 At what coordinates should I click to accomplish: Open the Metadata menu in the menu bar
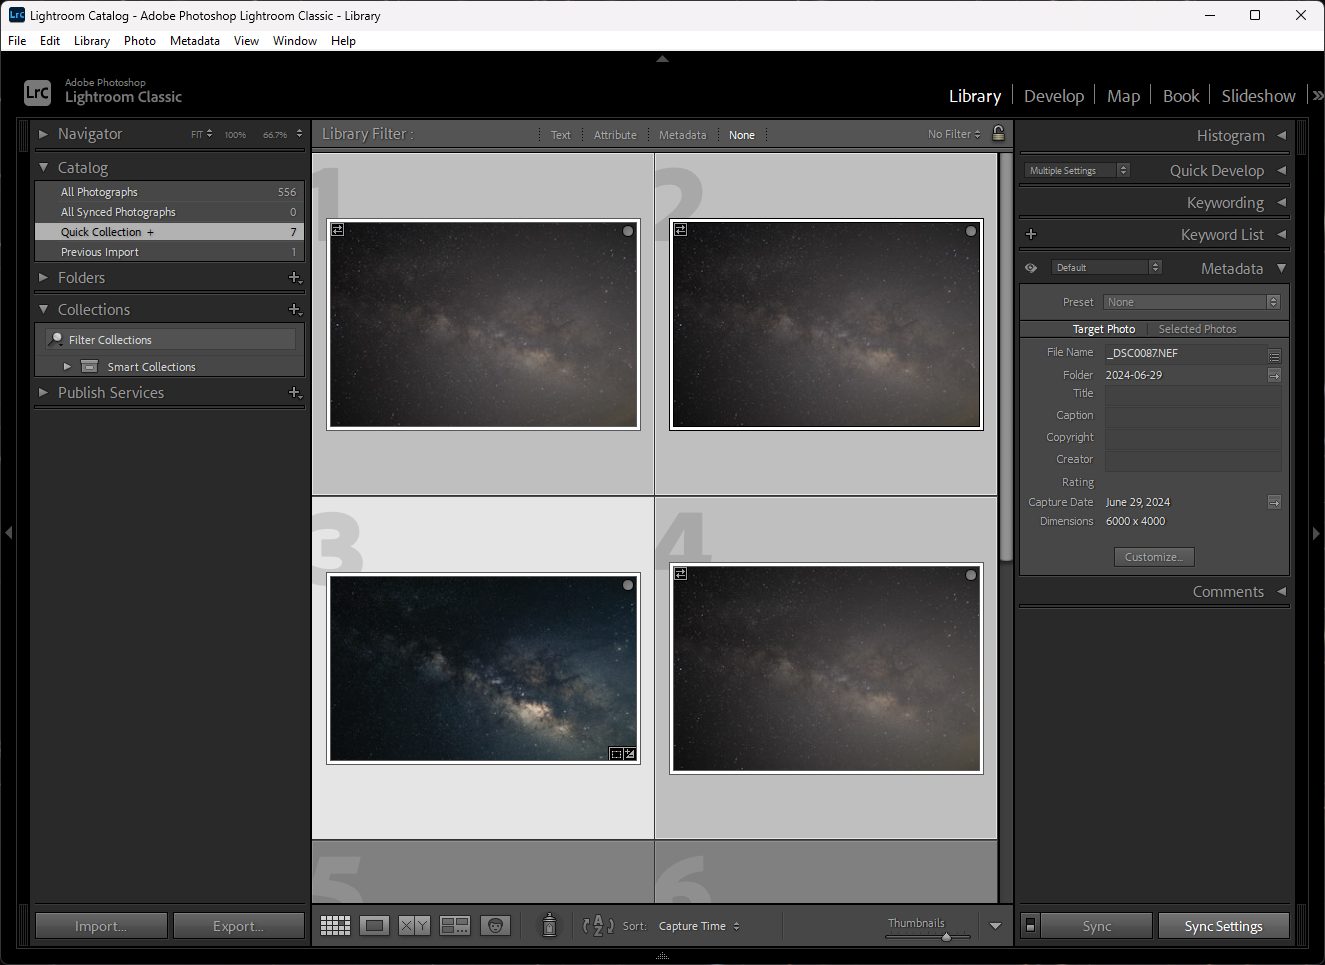pos(195,41)
